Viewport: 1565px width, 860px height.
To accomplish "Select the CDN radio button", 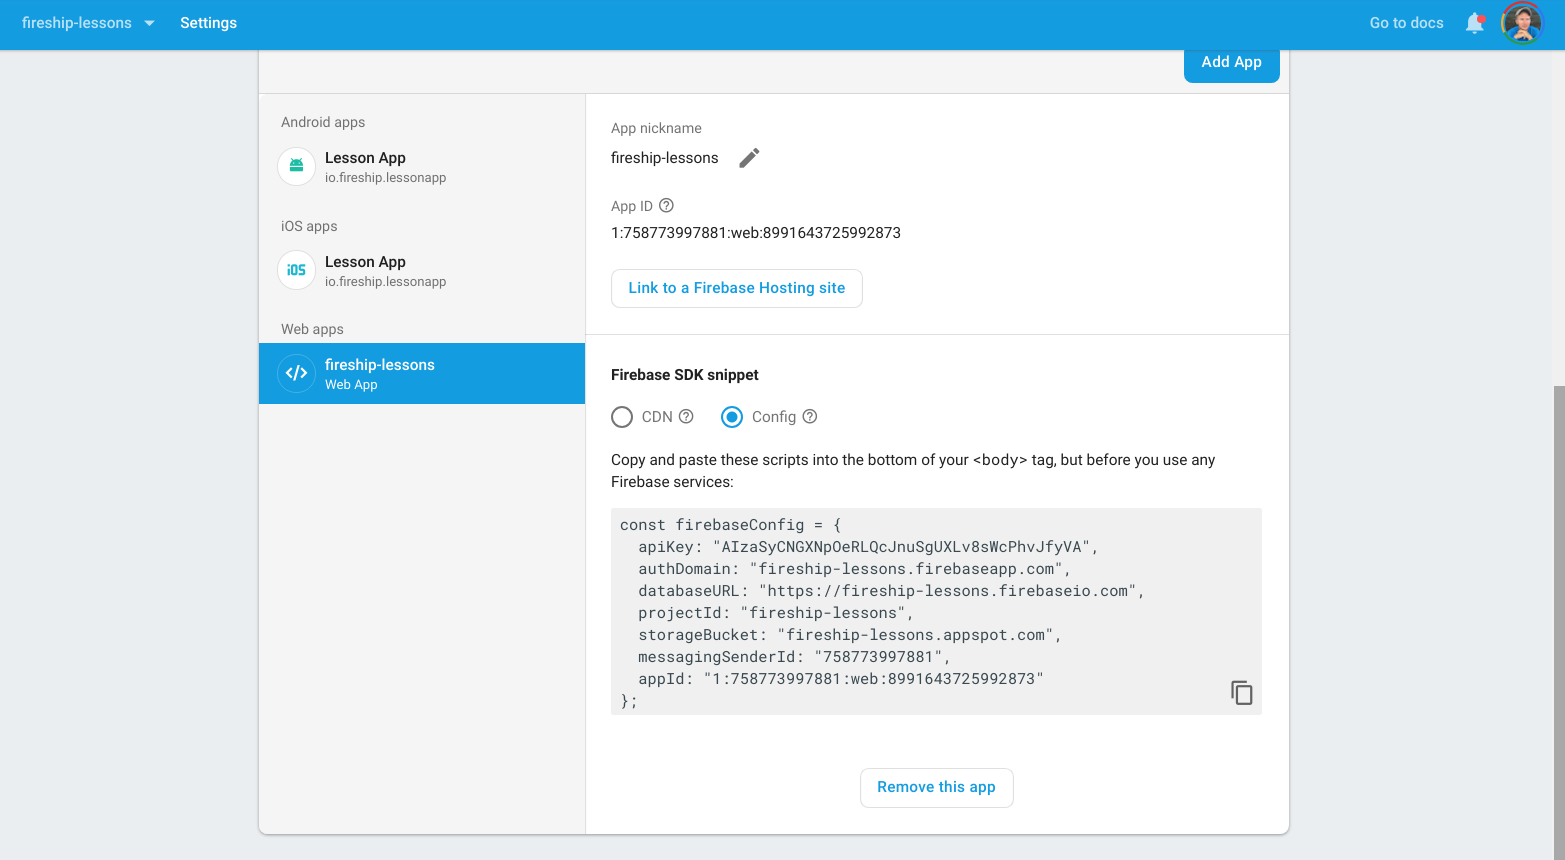I will pos(622,417).
